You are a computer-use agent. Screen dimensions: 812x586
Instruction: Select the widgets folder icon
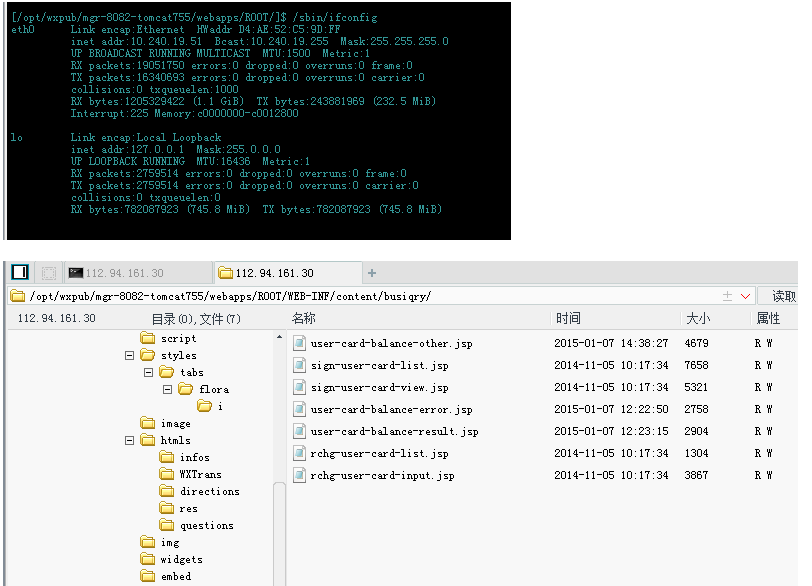click(x=148, y=559)
